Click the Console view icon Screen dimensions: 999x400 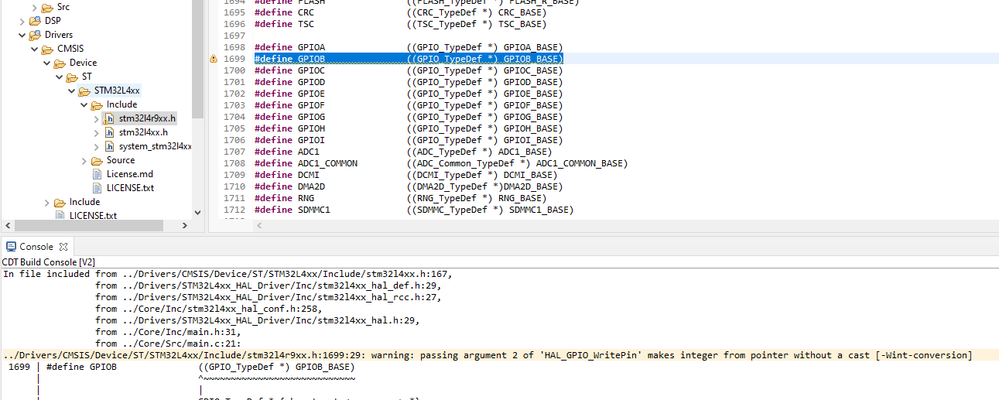11,246
